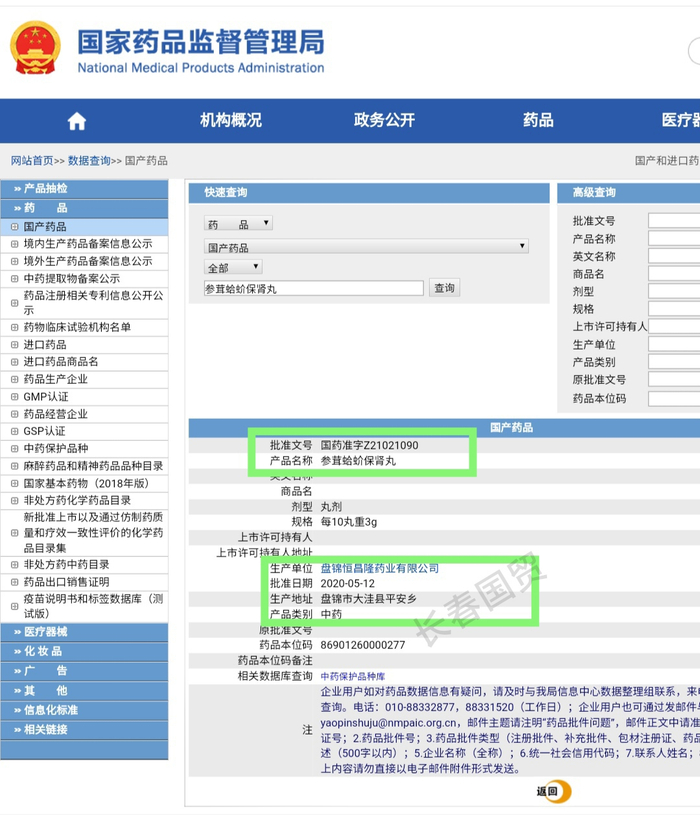Open the 信息化标准 sidebar section
The height and width of the screenshot is (815, 700).
click(84, 710)
